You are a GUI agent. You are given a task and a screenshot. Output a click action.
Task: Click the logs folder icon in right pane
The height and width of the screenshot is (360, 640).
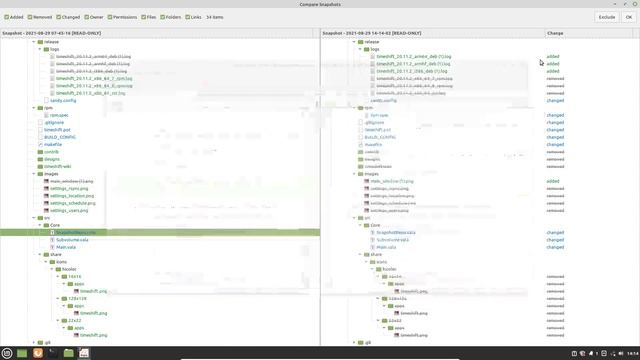(x=367, y=49)
